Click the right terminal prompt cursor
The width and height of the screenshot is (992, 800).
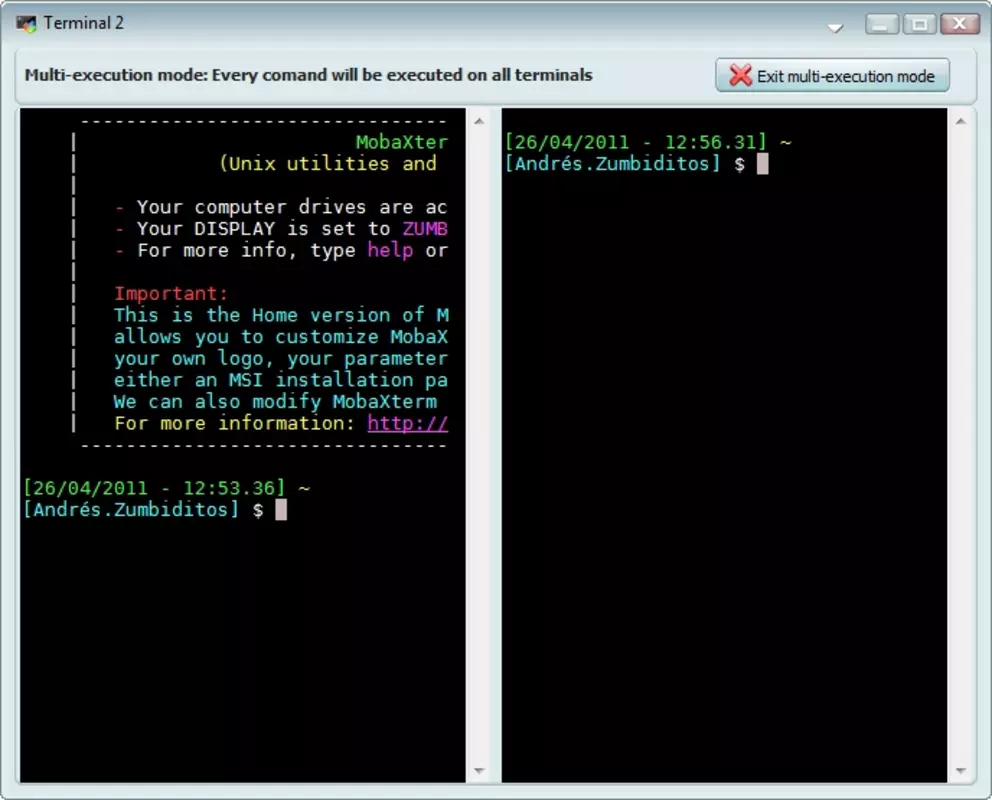pyautogui.click(x=762, y=164)
